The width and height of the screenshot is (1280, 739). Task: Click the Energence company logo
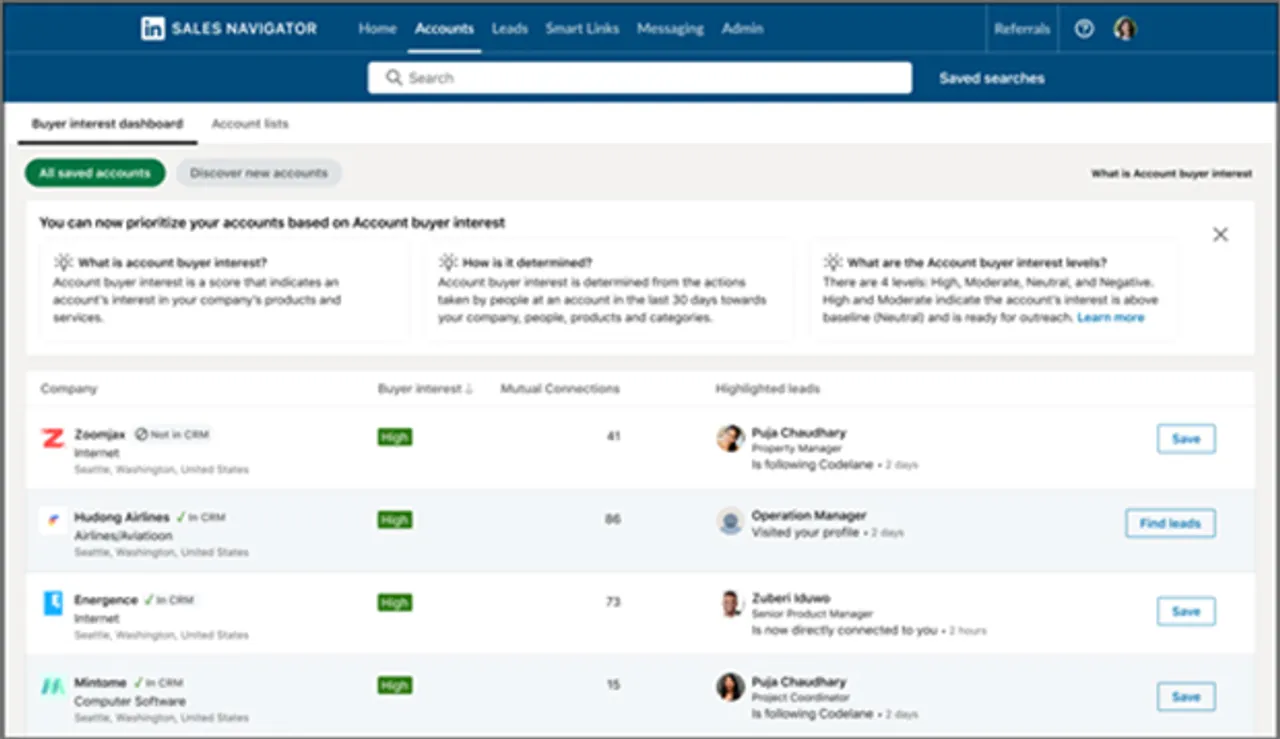[x=52, y=603]
